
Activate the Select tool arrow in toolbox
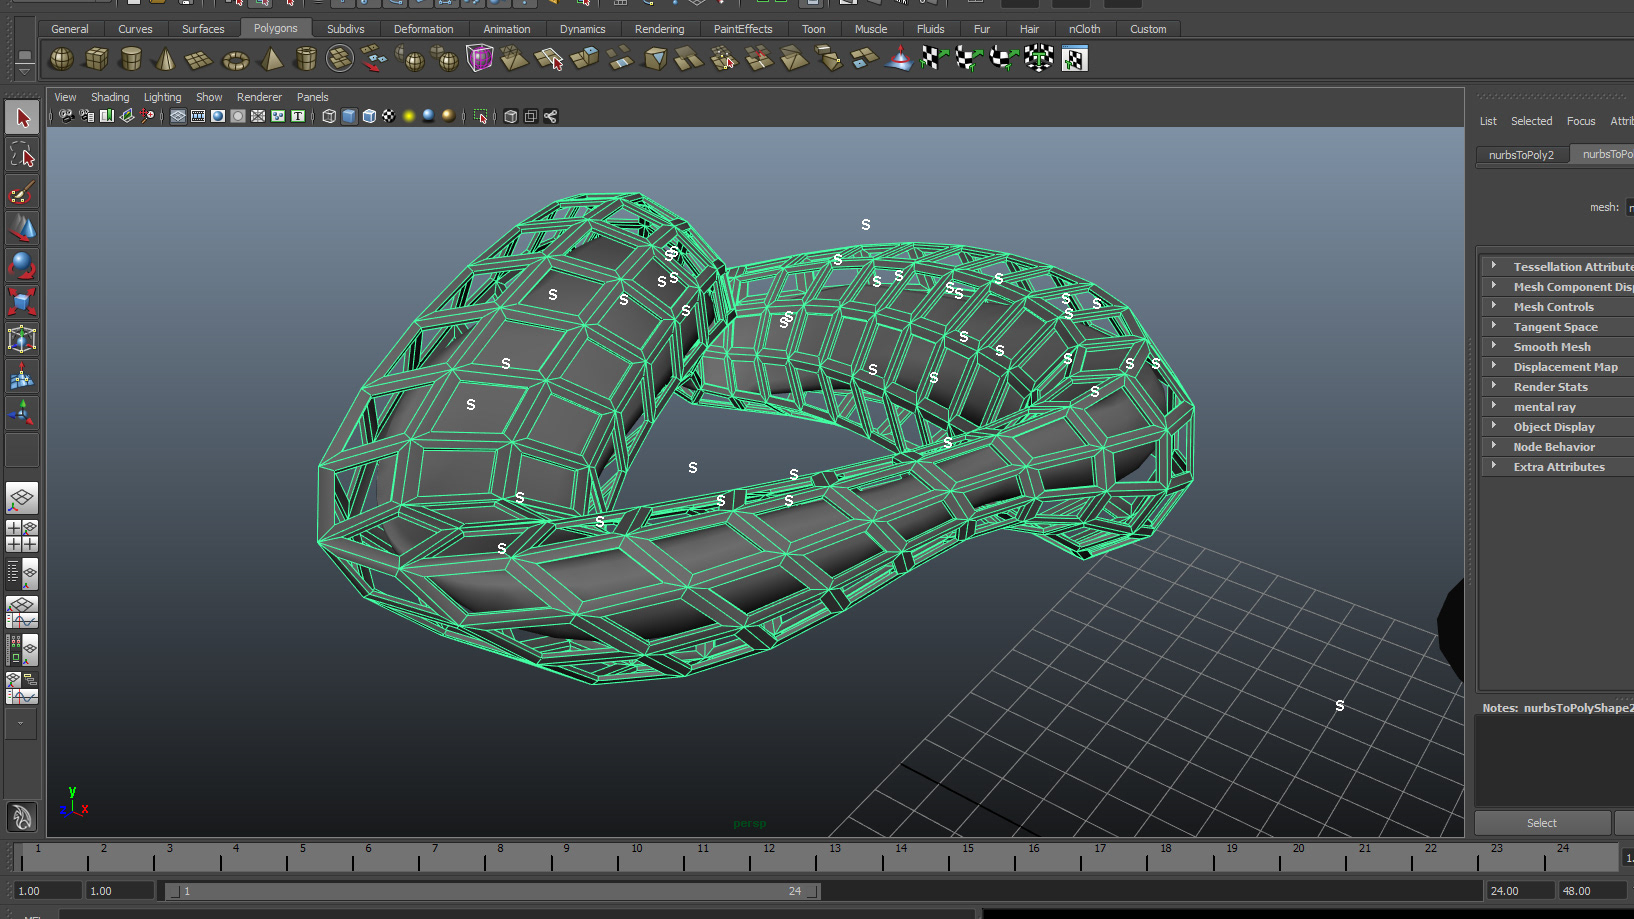22,118
